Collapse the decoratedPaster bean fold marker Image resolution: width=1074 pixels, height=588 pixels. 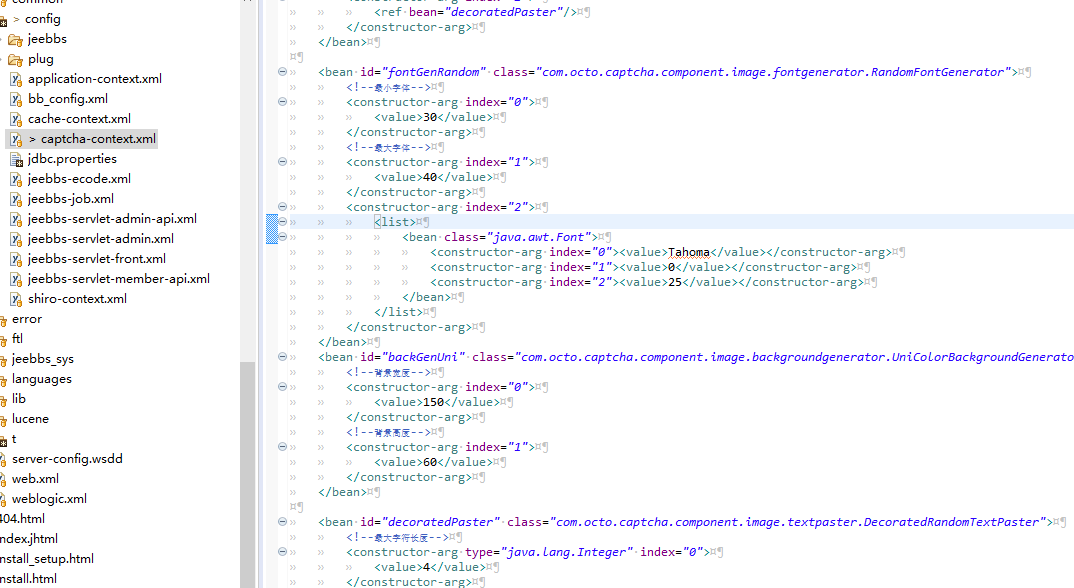pos(282,522)
